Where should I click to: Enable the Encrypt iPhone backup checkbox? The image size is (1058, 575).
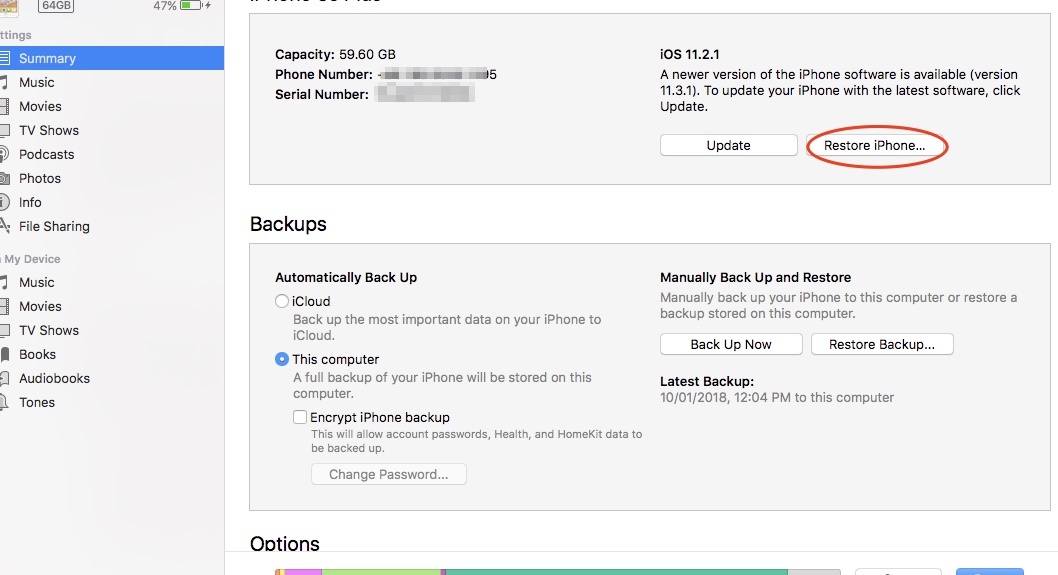(300, 417)
